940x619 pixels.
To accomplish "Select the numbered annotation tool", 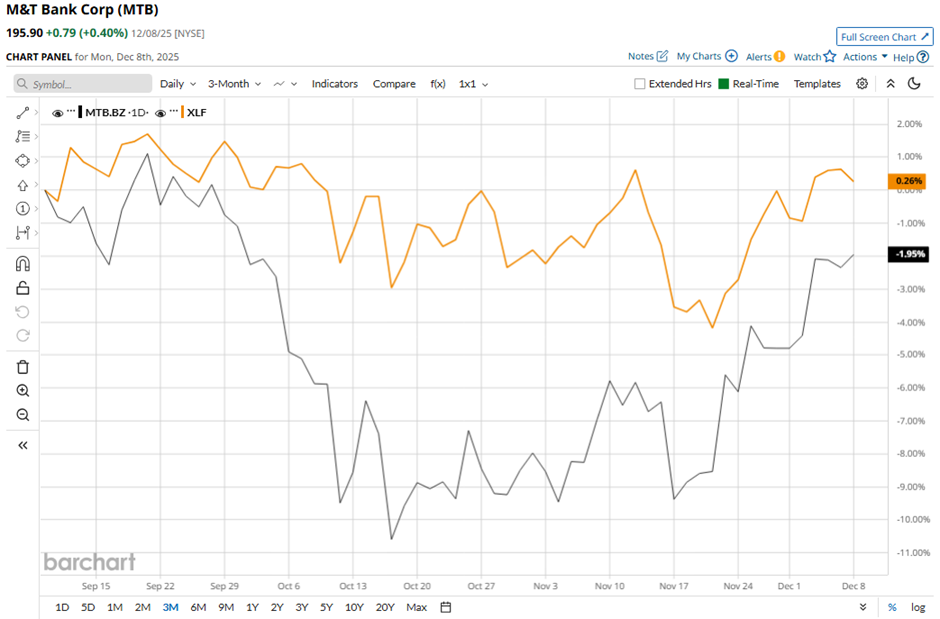I will [22, 209].
